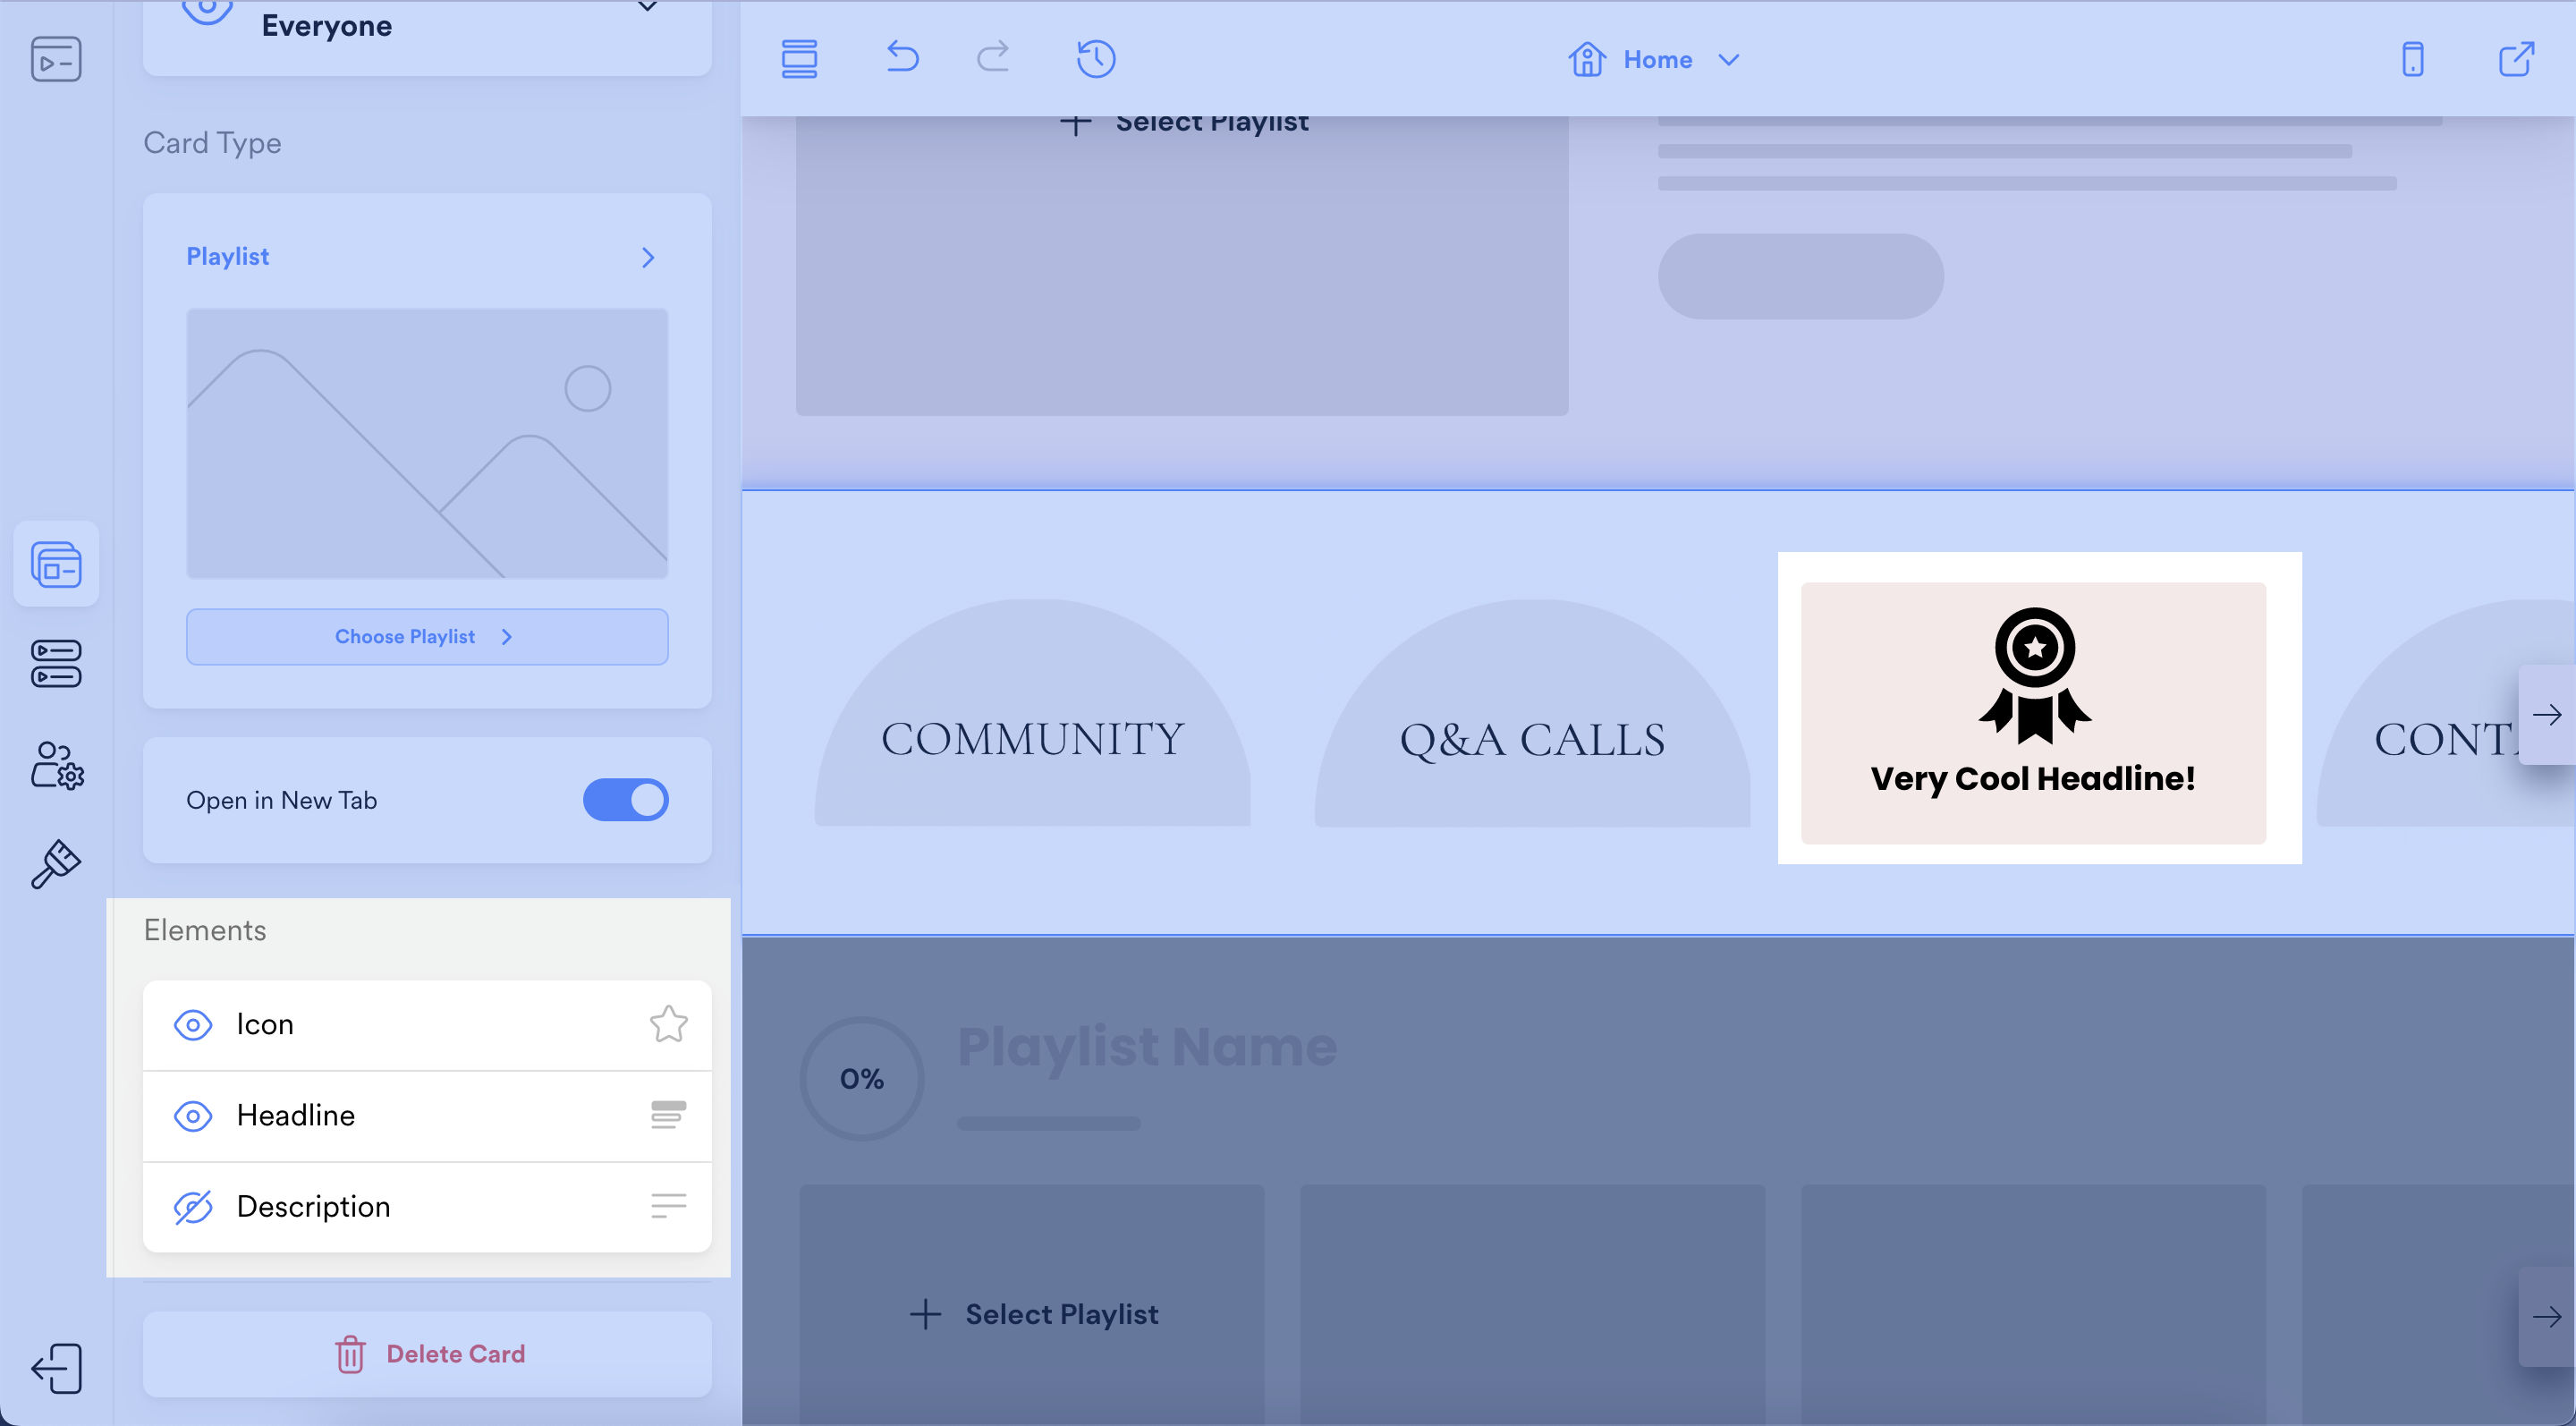The image size is (2576, 1426).
Task: Switch to mobile preview icon
Action: [x=2412, y=59]
